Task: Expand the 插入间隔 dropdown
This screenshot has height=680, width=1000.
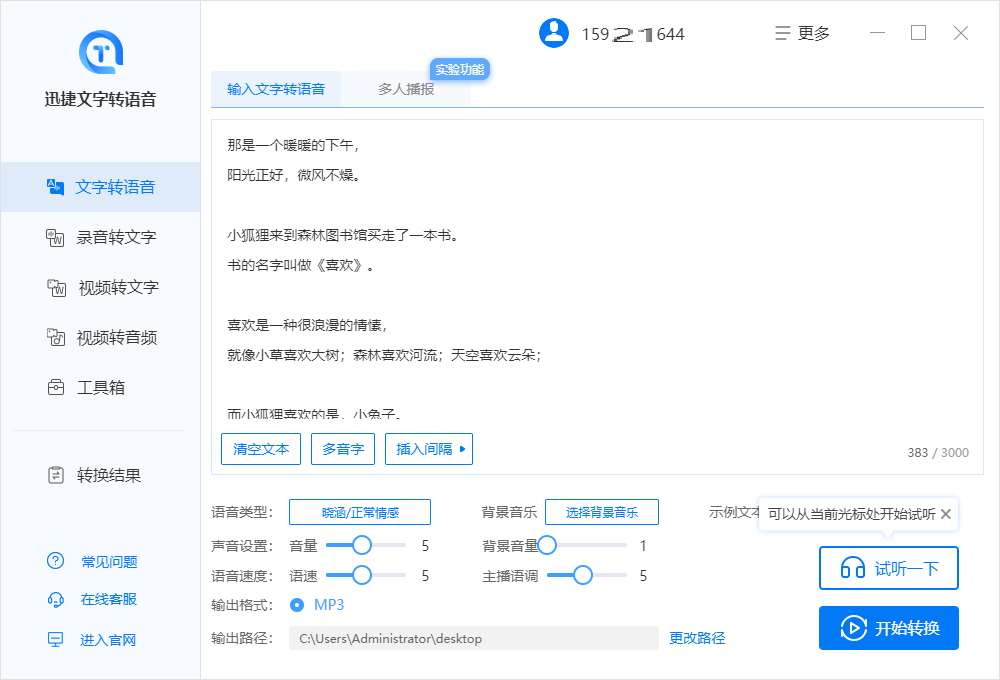Action: [x=429, y=449]
